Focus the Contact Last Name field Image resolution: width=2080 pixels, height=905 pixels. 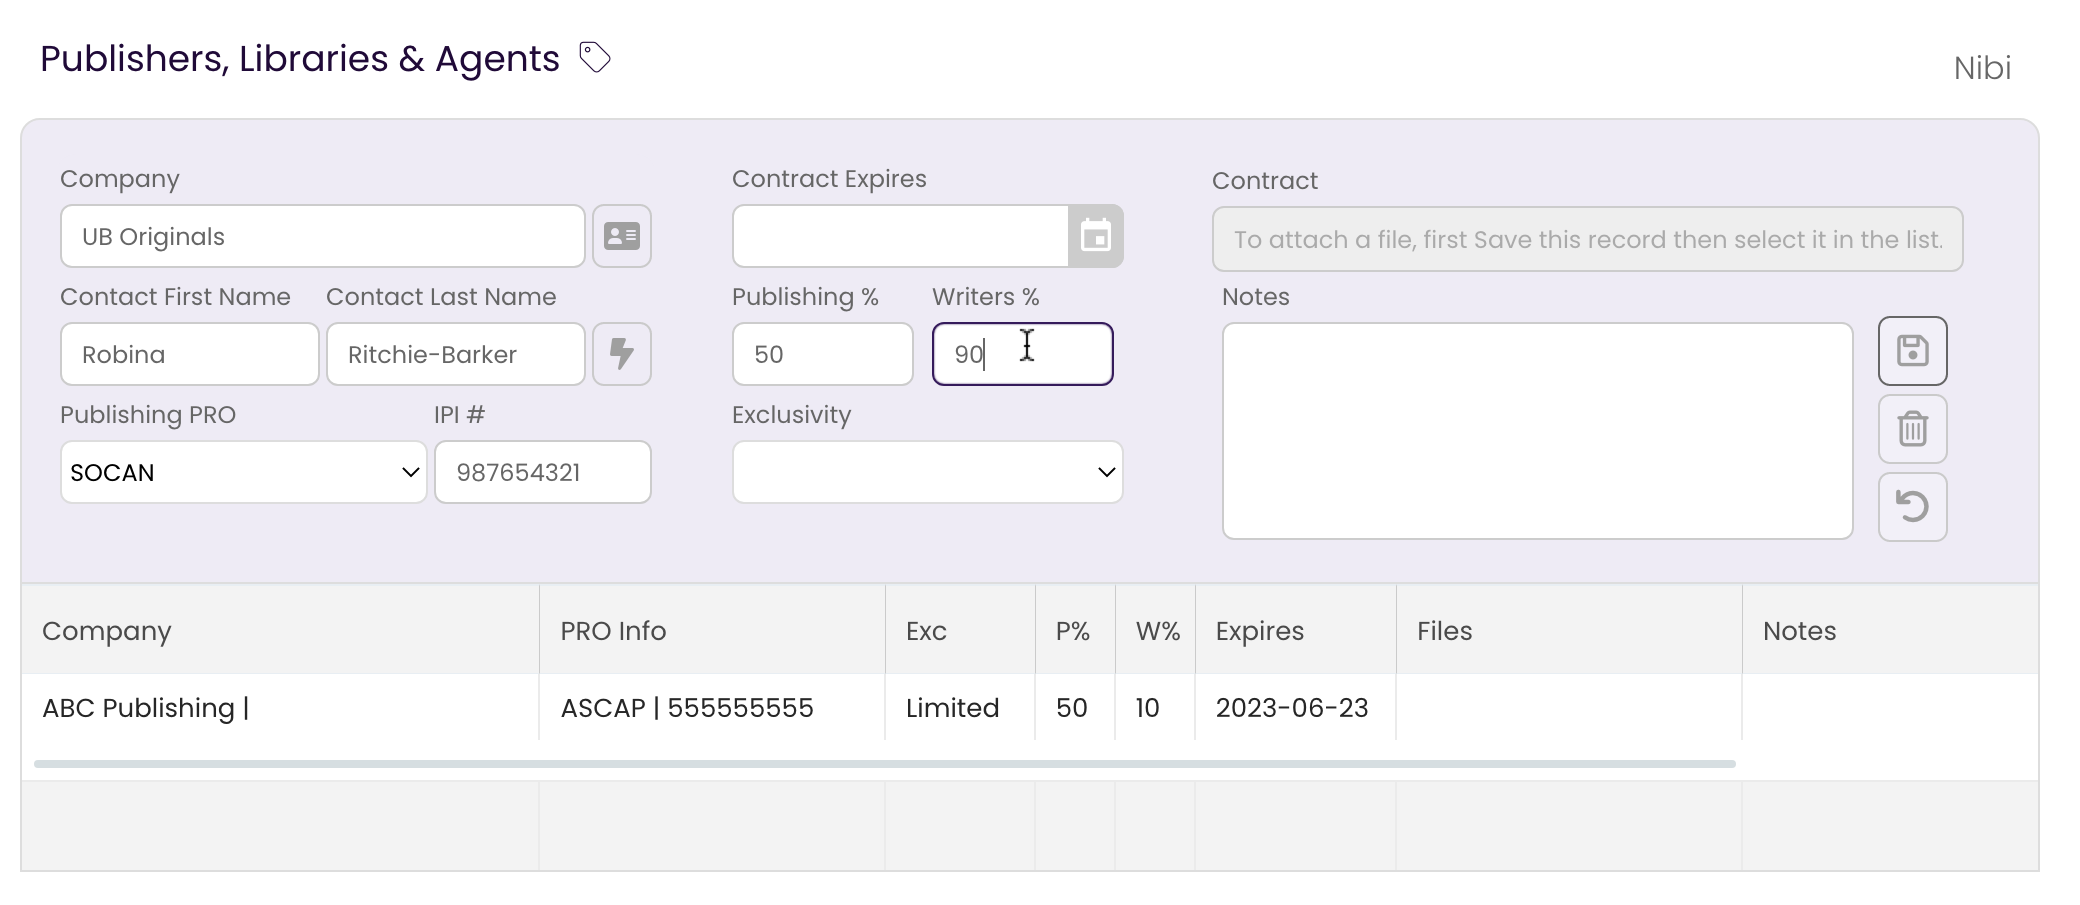(x=456, y=354)
